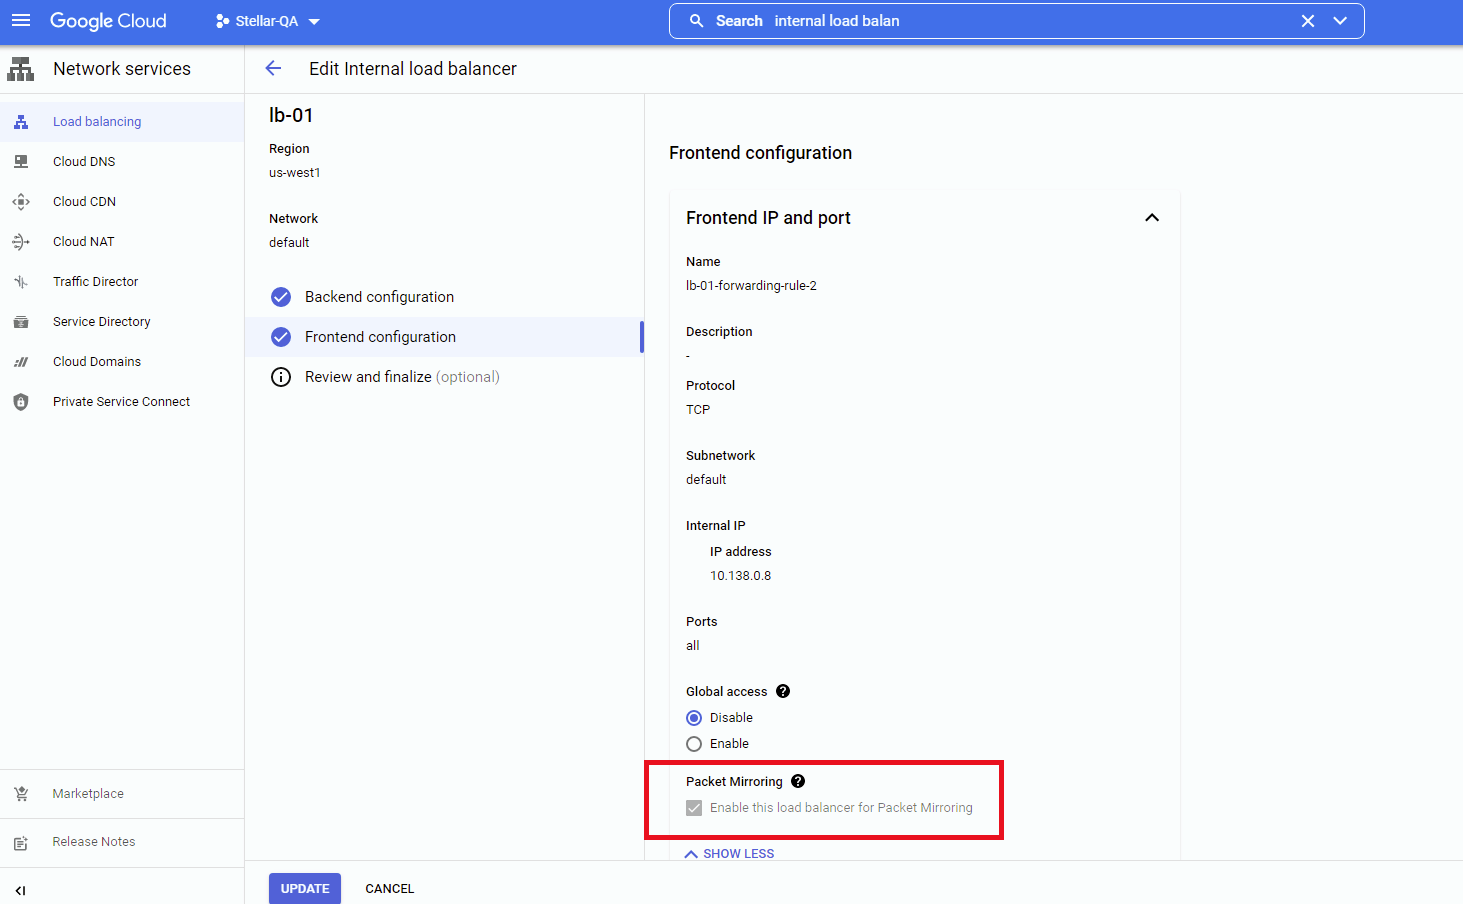Viewport: 1463px width, 904px height.
Task: Expand the search options chevron
Action: (x=1340, y=21)
